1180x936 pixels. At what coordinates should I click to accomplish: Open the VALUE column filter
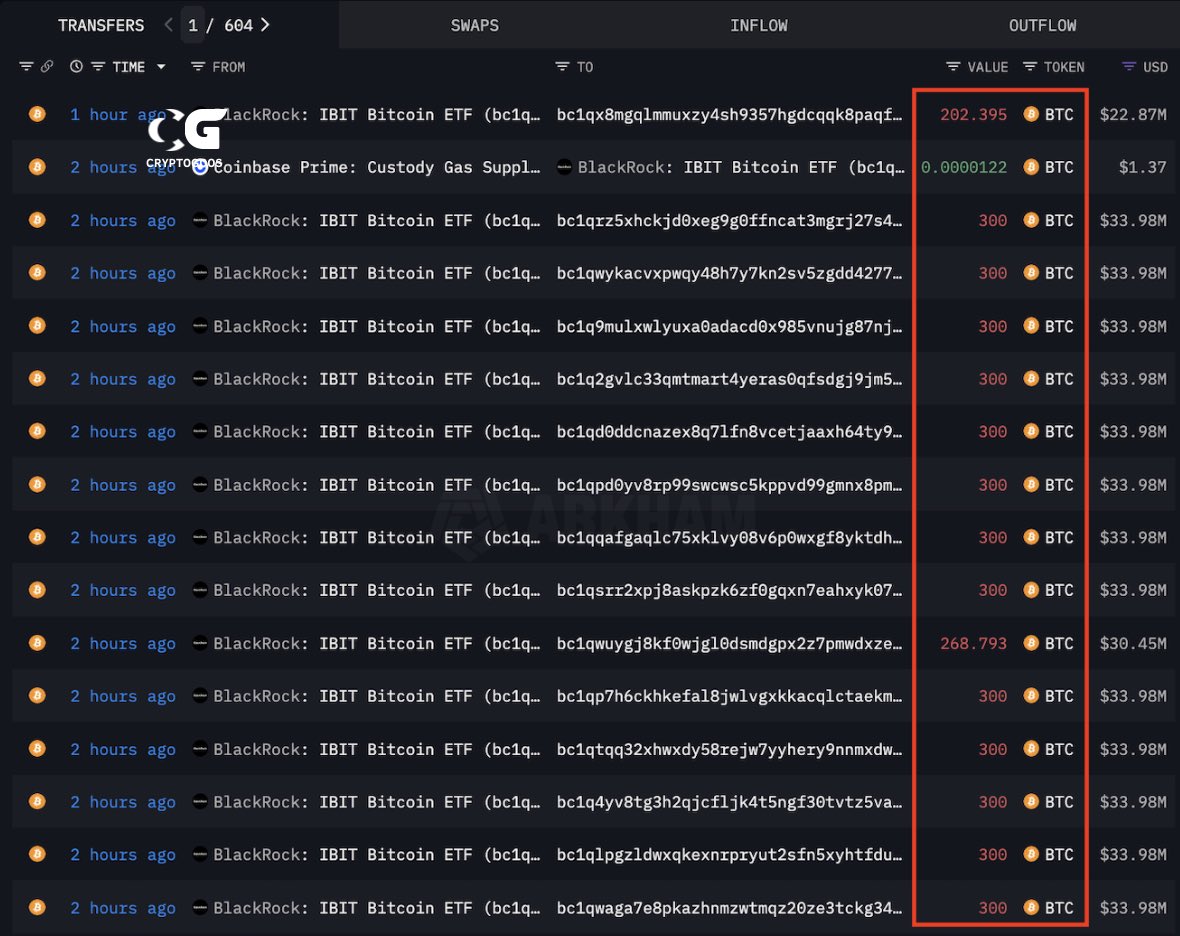point(953,66)
